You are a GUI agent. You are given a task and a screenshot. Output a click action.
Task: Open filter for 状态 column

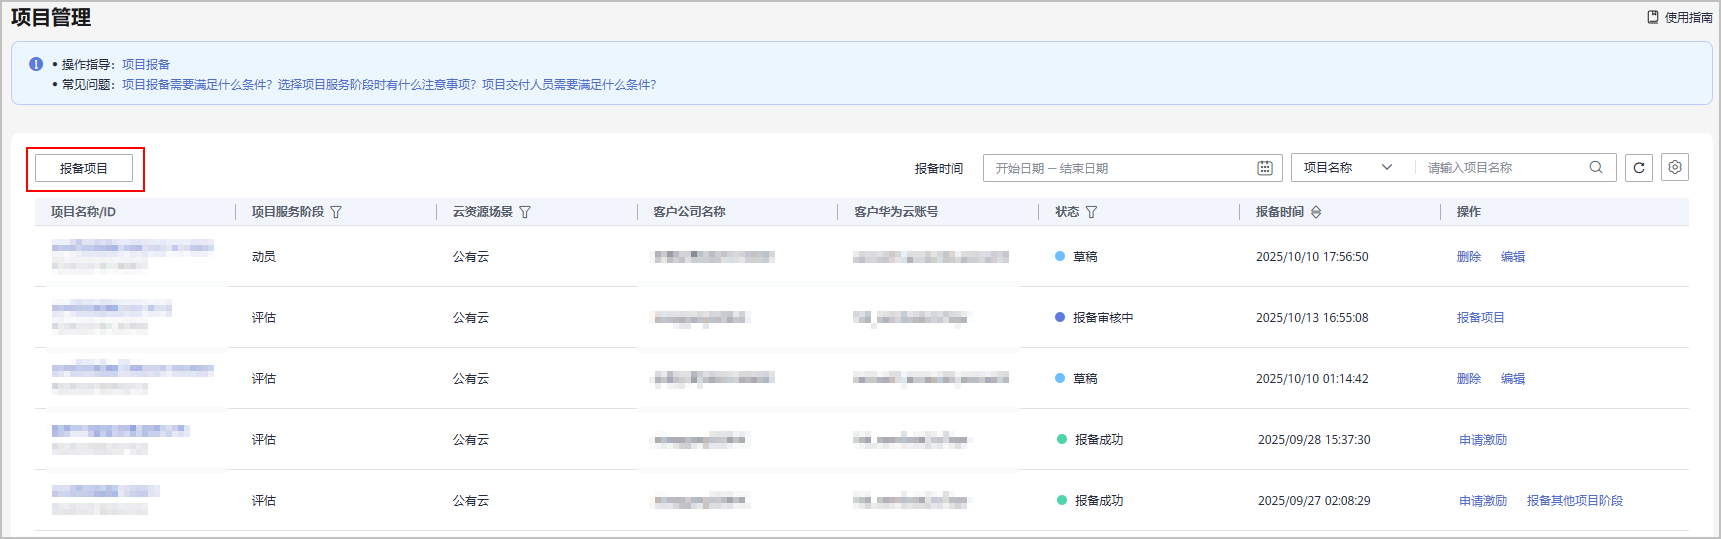point(1091,212)
